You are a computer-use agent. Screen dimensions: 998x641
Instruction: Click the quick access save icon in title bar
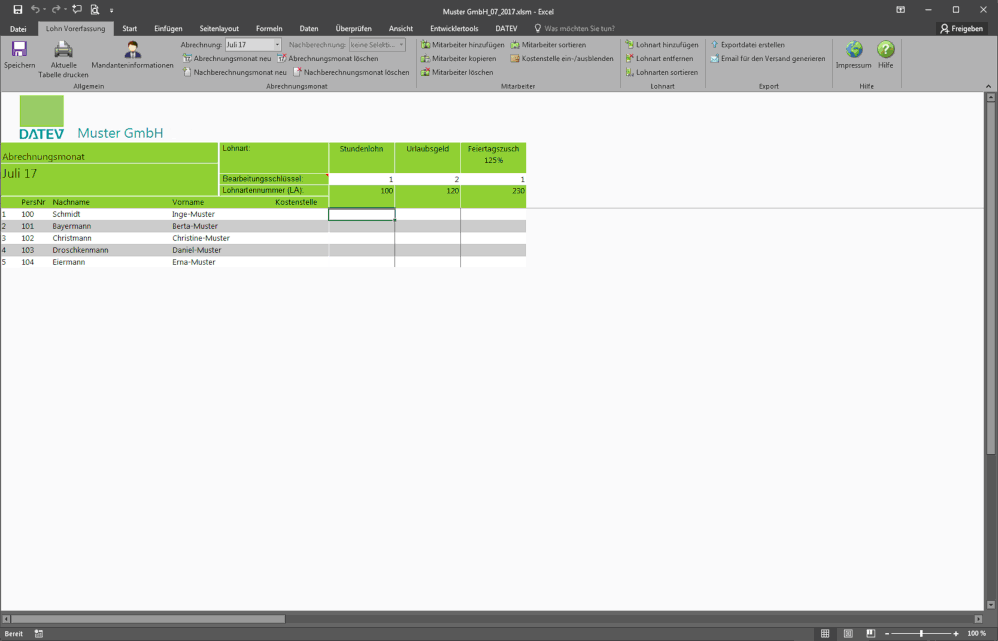[18, 10]
